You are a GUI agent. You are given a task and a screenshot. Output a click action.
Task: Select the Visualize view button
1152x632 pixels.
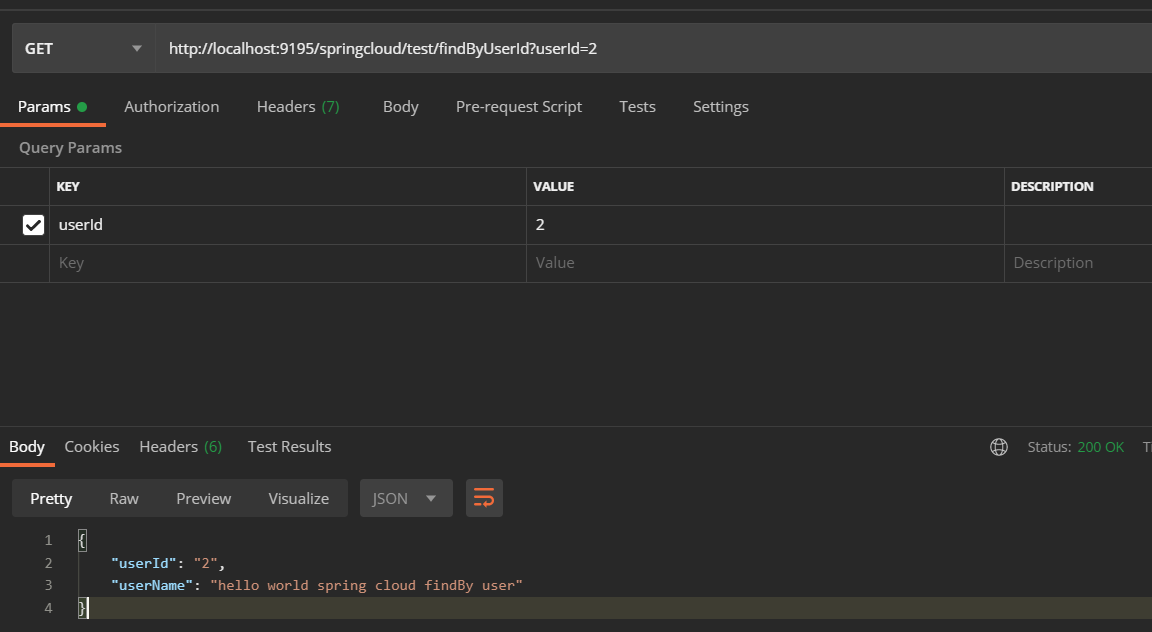(x=298, y=499)
